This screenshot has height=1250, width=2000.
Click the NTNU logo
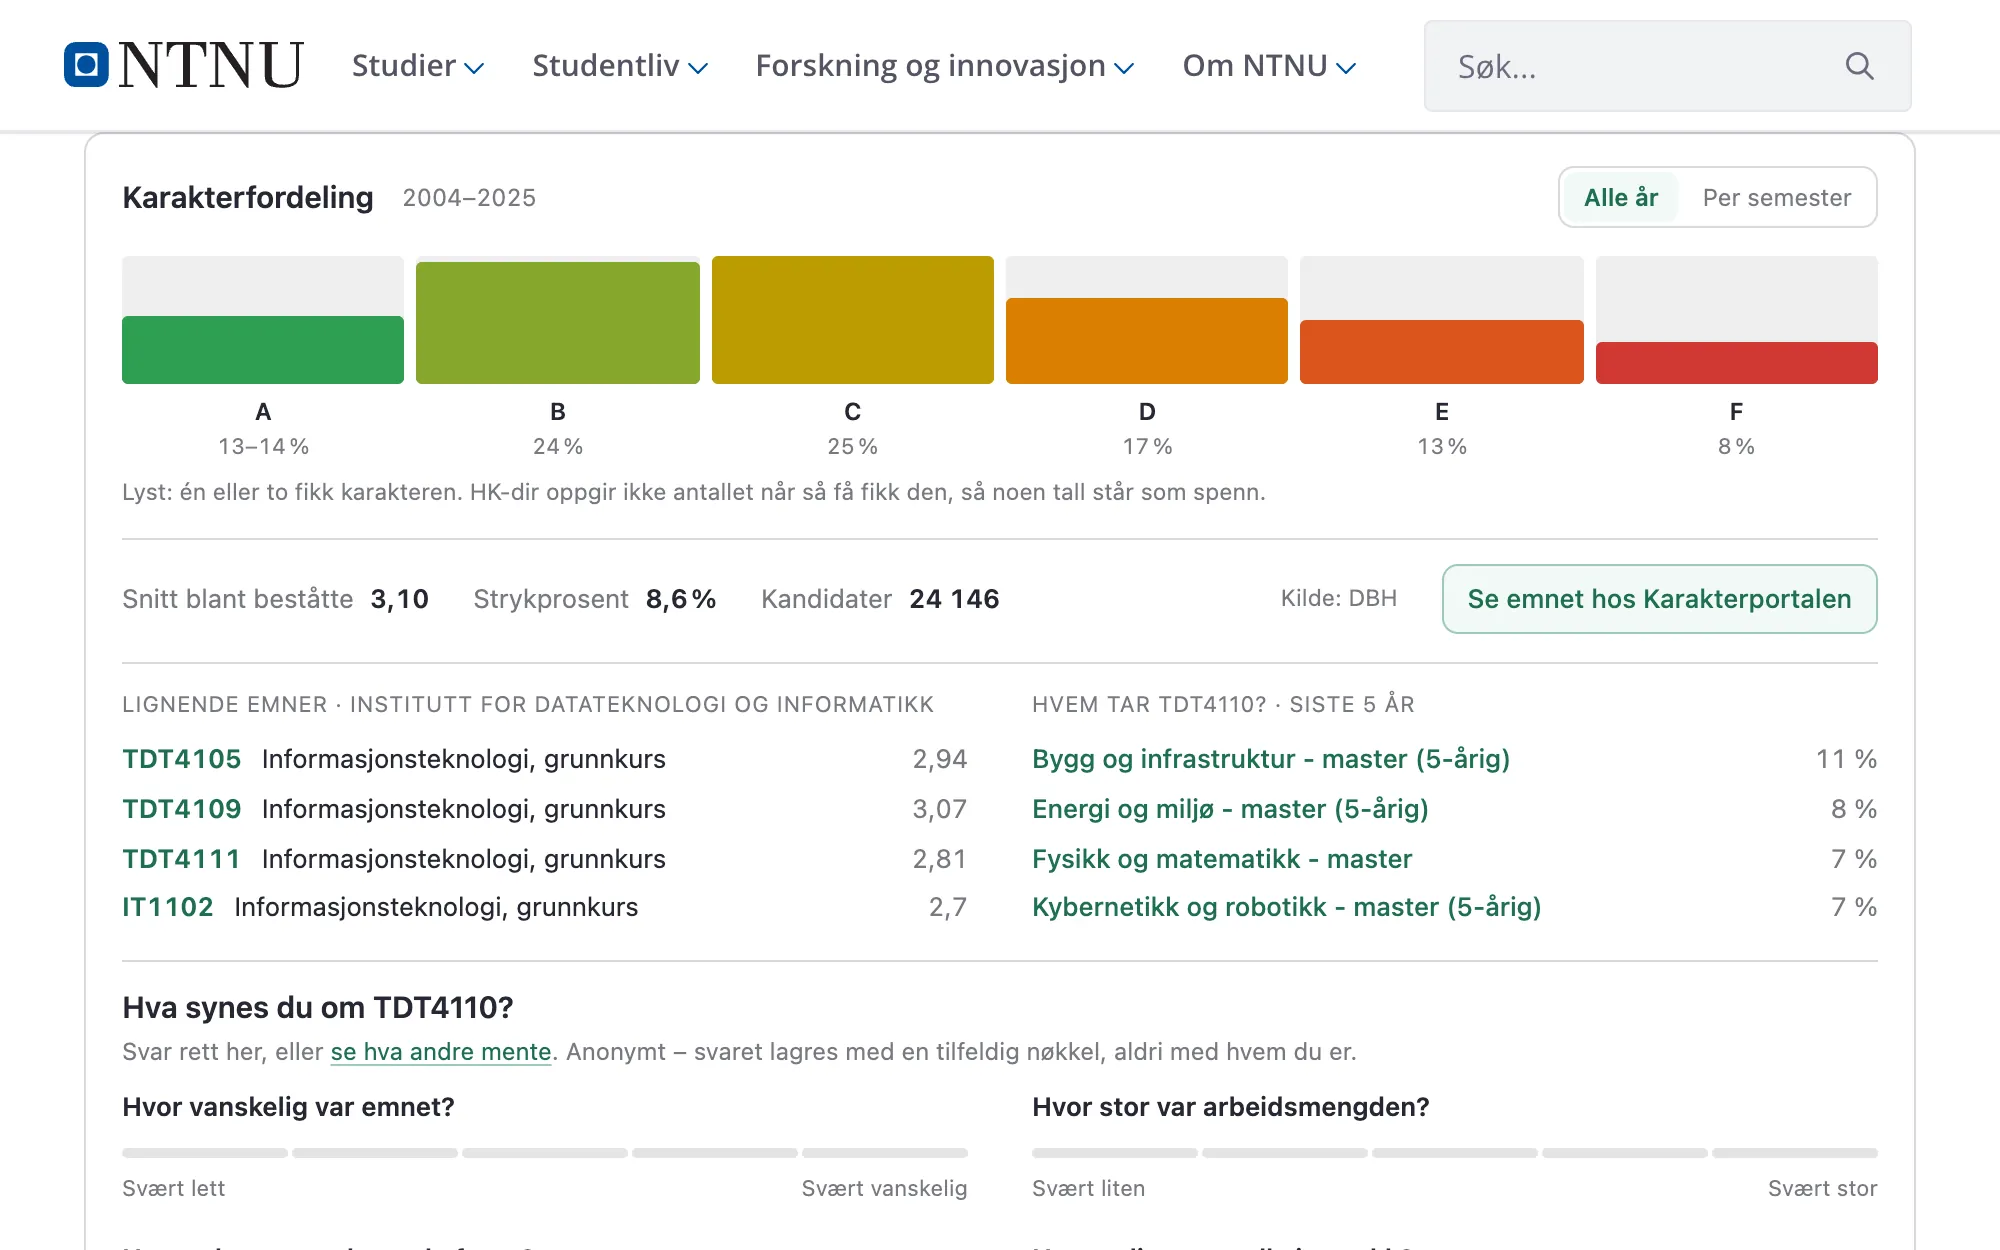tap(184, 65)
